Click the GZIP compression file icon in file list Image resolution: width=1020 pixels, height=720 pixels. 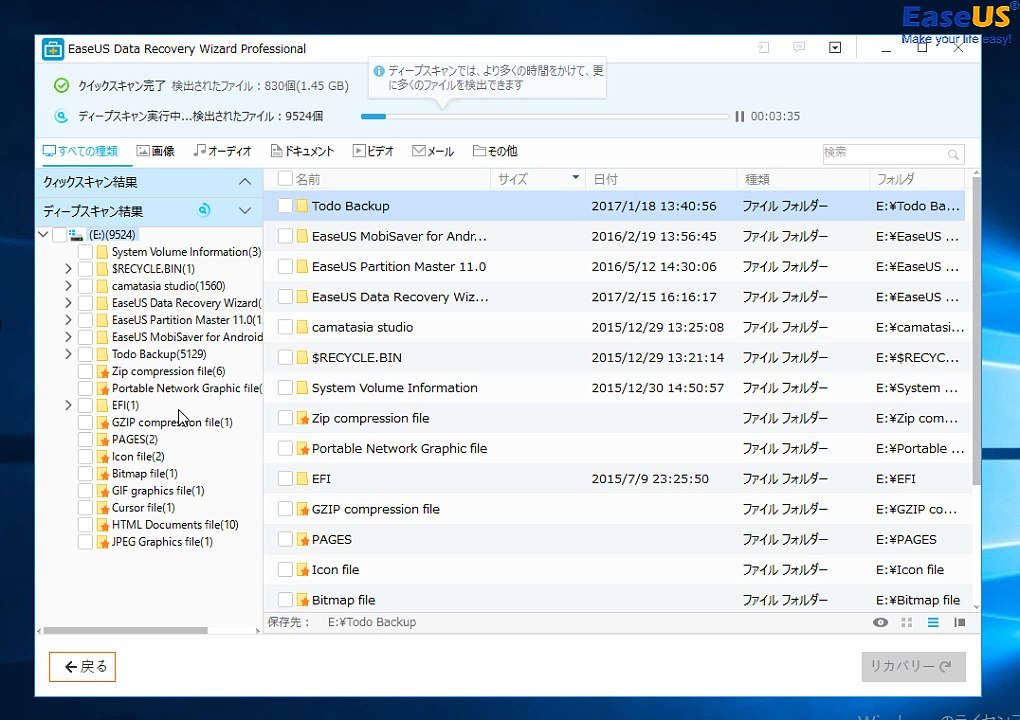[302, 509]
